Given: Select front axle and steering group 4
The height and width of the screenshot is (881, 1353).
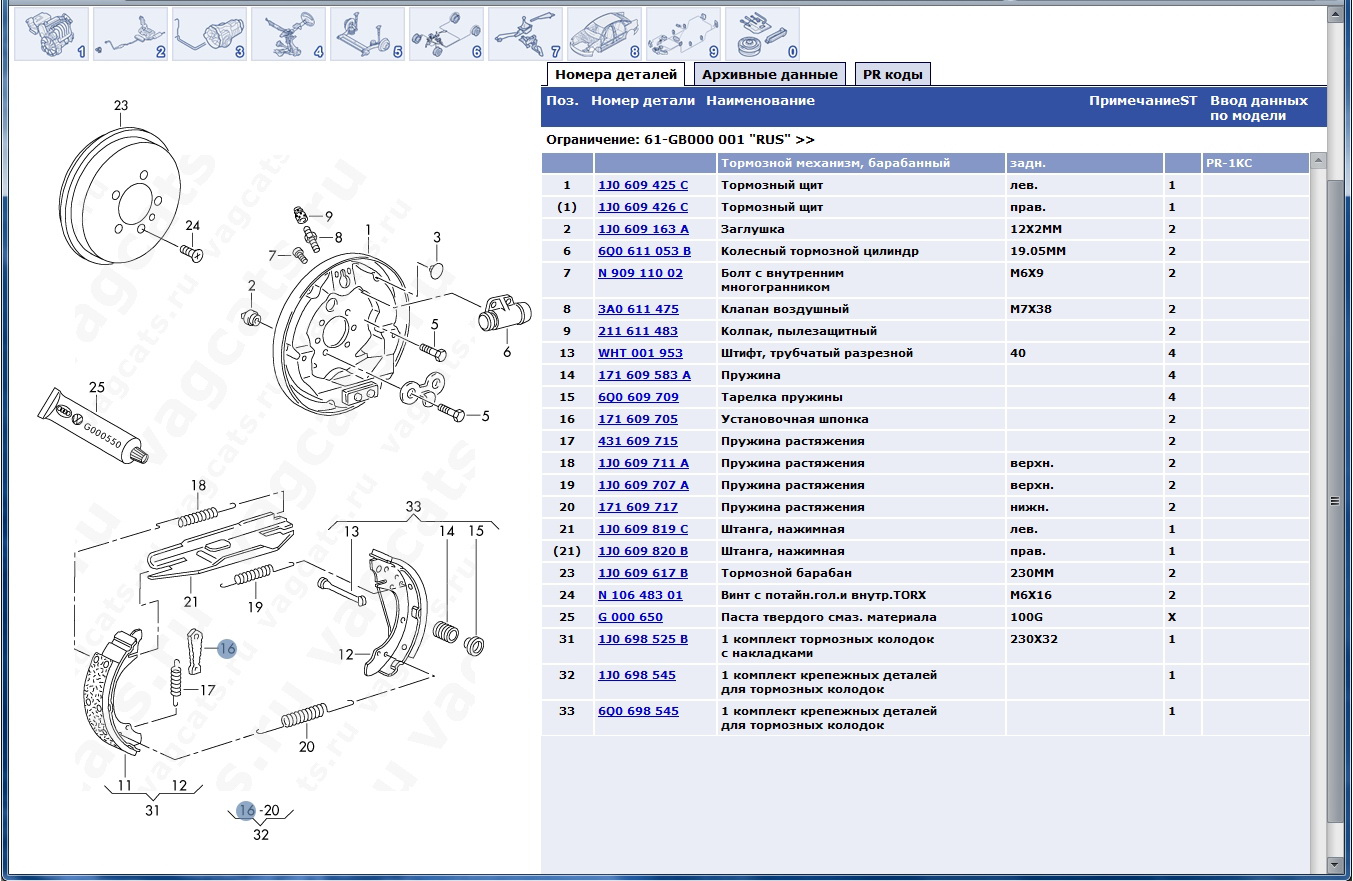Looking at the screenshot, I should [288, 34].
